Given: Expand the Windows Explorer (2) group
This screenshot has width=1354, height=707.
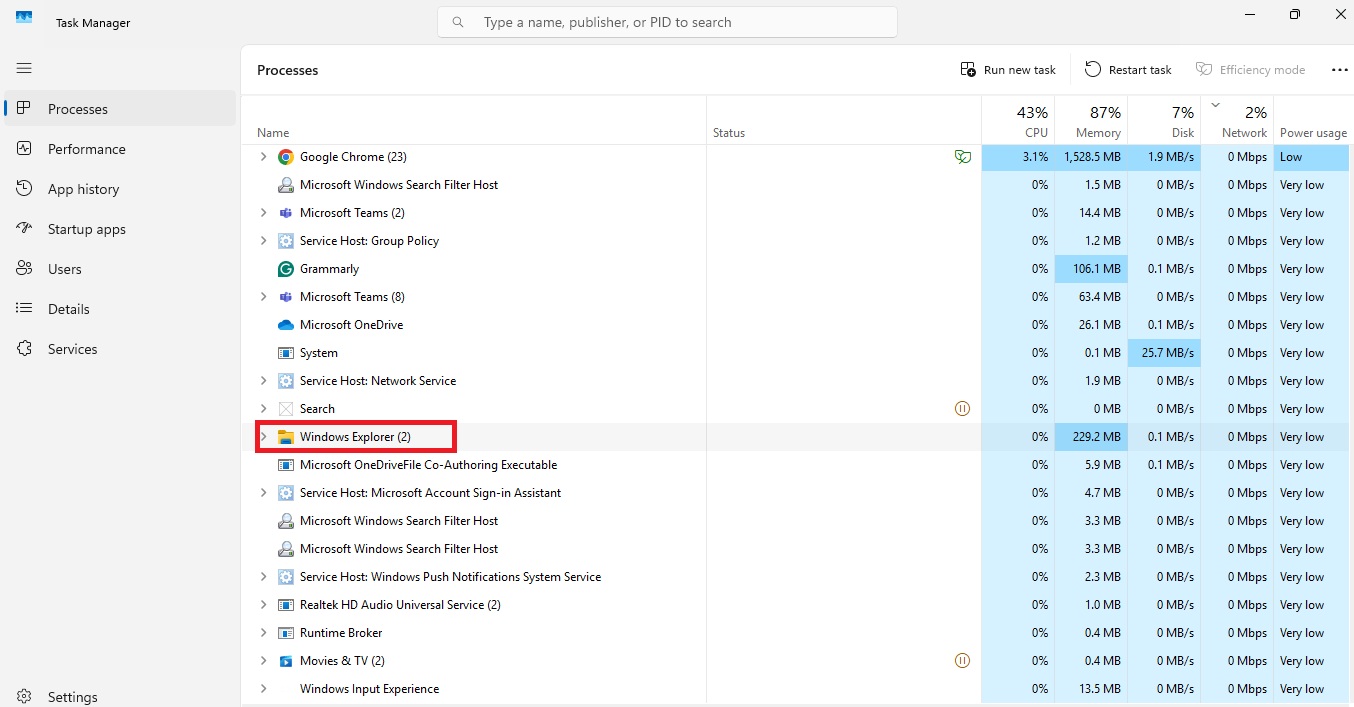Looking at the screenshot, I should (x=264, y=437).
